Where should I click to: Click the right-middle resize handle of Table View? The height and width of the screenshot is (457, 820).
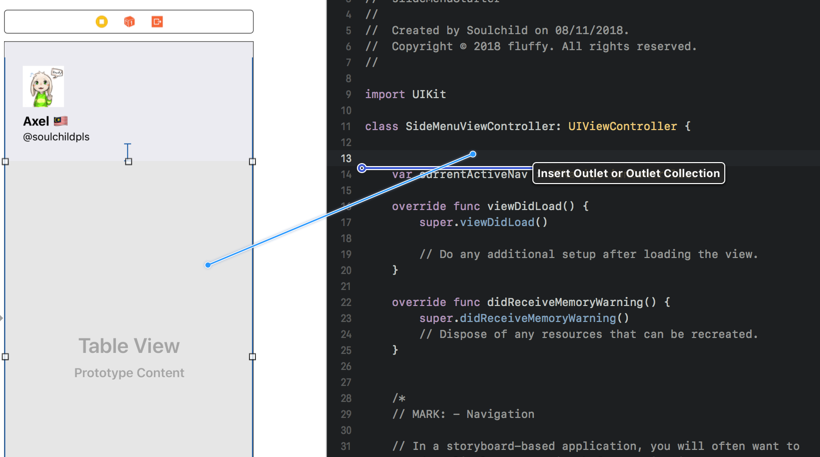point(252,356)
